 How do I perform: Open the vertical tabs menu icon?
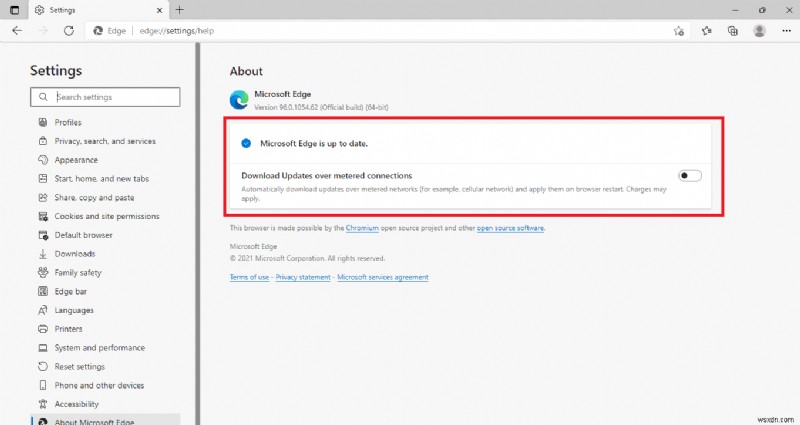[15, 10]
